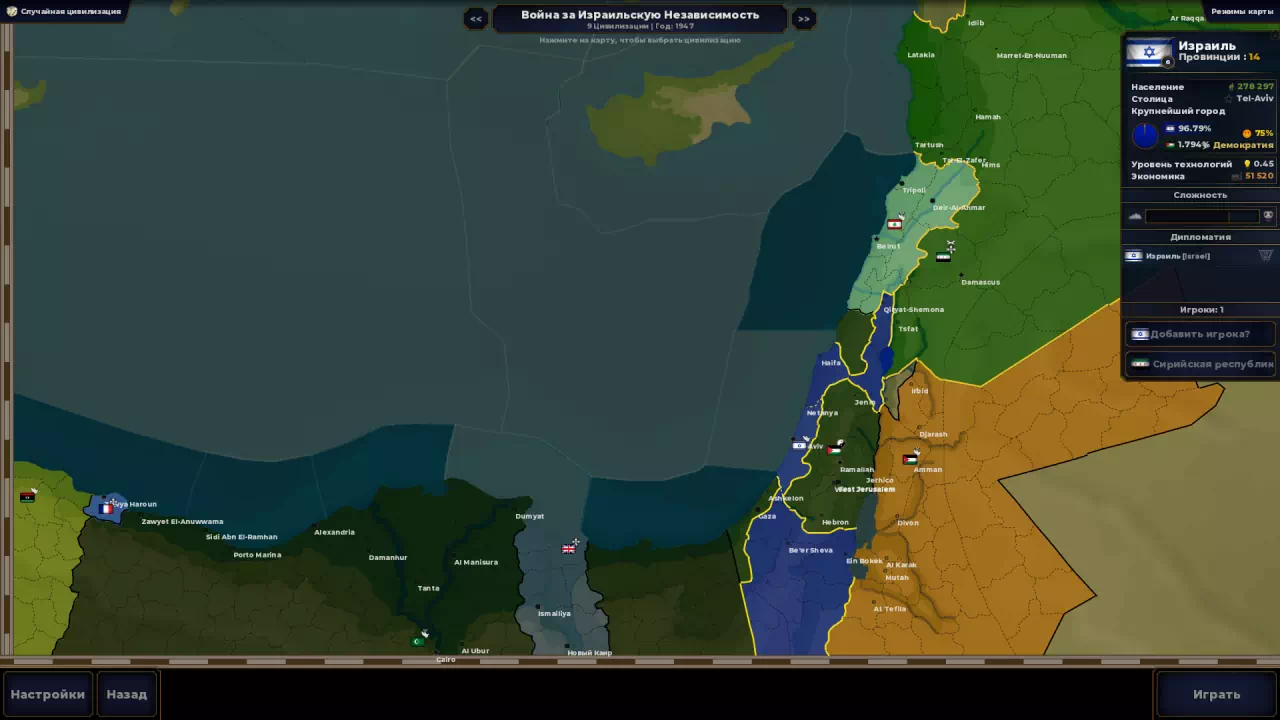Click the easy difficulty icon left of the slider
The height and width of the screenshot is (720, 1280).
(1135, 216)
